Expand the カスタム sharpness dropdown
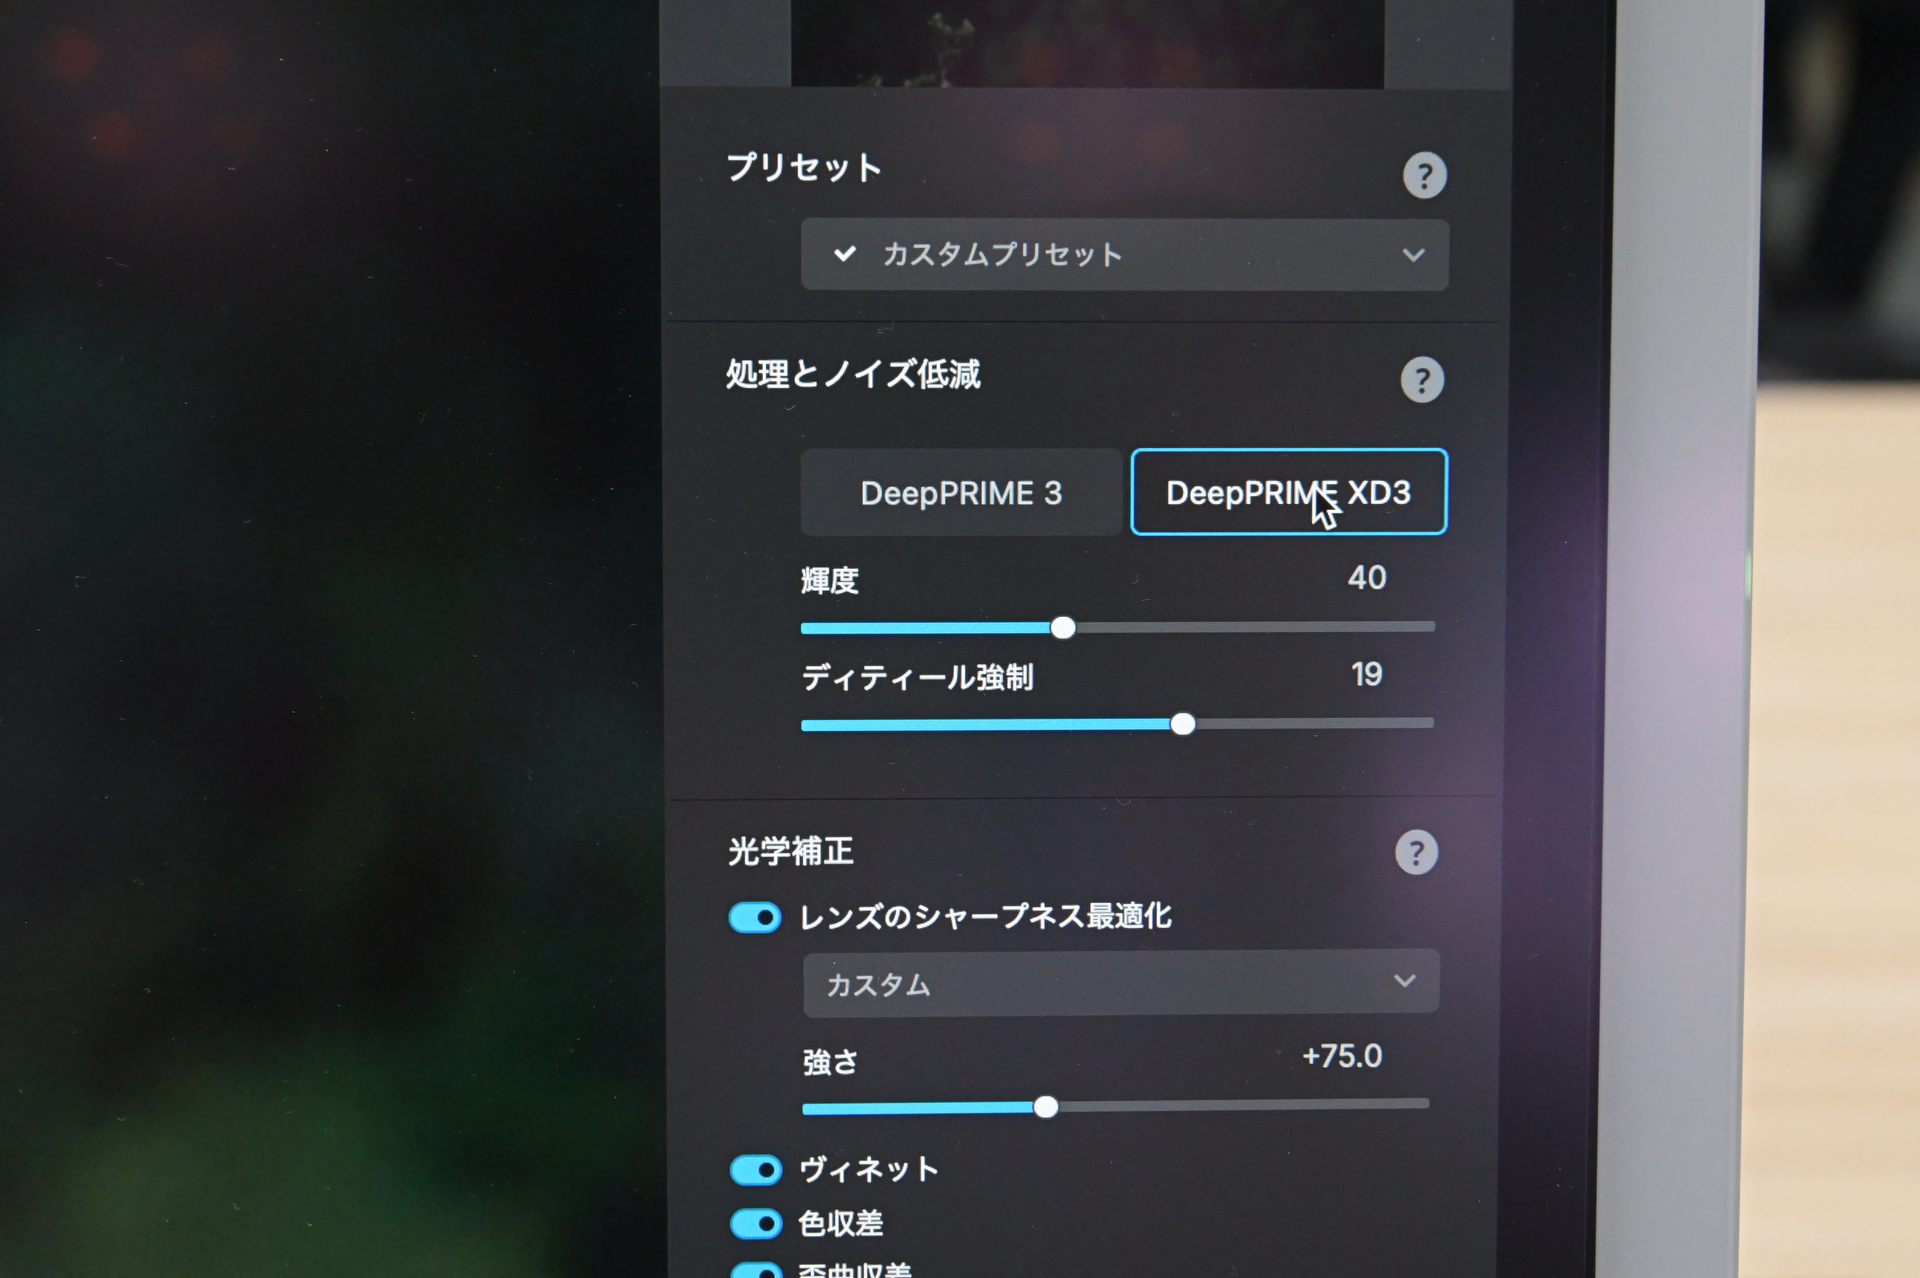Screen dimensions: 1920x1278 (1120, 984)
